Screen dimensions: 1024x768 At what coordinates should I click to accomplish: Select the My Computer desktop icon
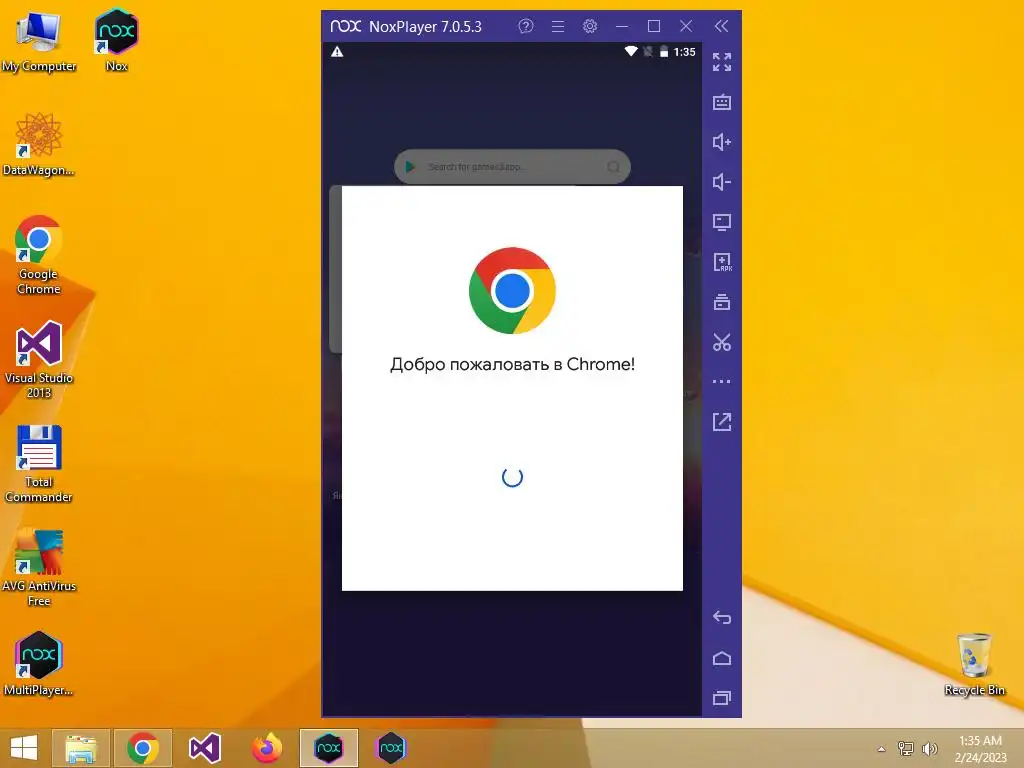coord(39,42)
